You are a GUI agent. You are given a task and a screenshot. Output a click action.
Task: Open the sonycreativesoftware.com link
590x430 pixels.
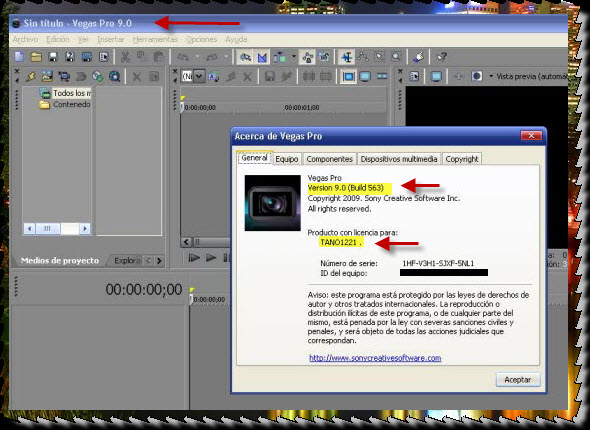(375, 358)
